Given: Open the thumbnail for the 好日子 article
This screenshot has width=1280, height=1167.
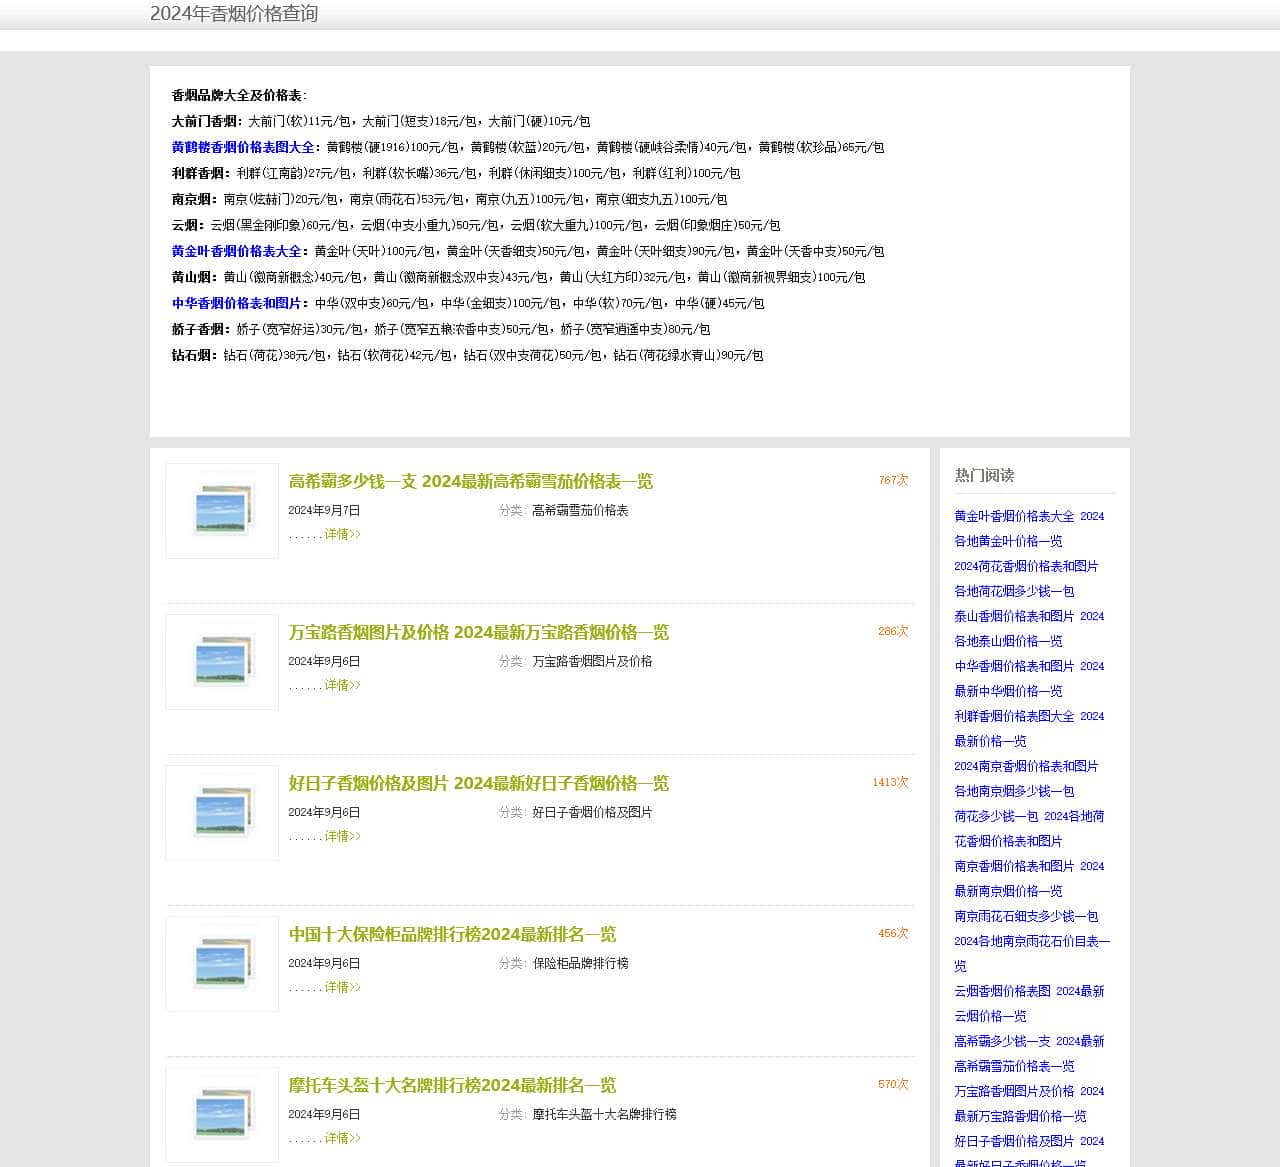Looking at the screenshot, I should coord(222,813).
